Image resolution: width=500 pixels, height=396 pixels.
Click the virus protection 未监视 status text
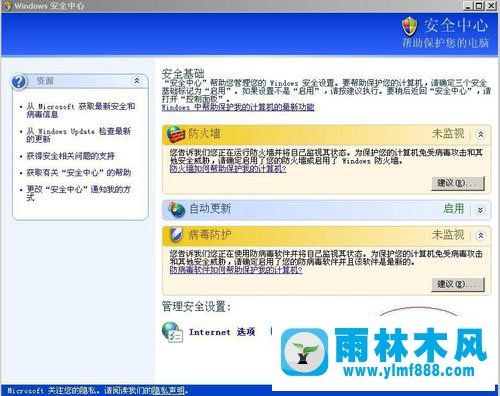click(448, 235)
